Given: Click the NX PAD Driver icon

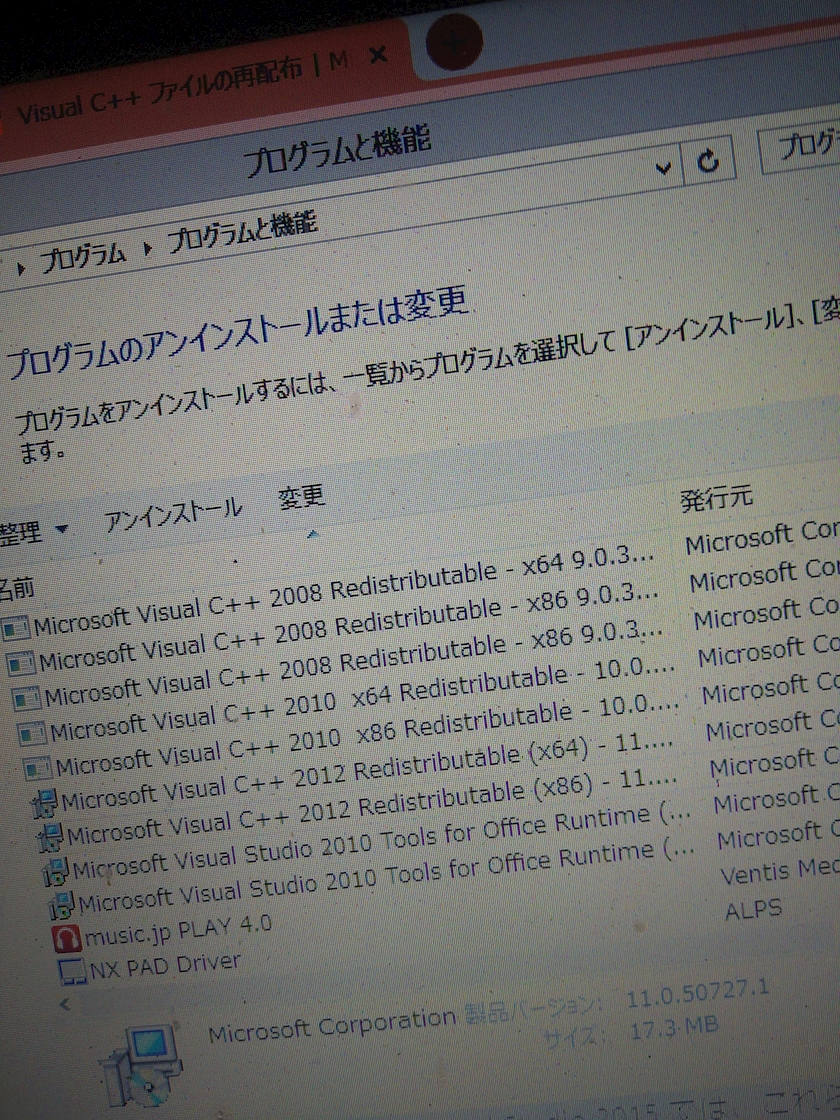Looking at the screenshot, I should pos(73,971).
